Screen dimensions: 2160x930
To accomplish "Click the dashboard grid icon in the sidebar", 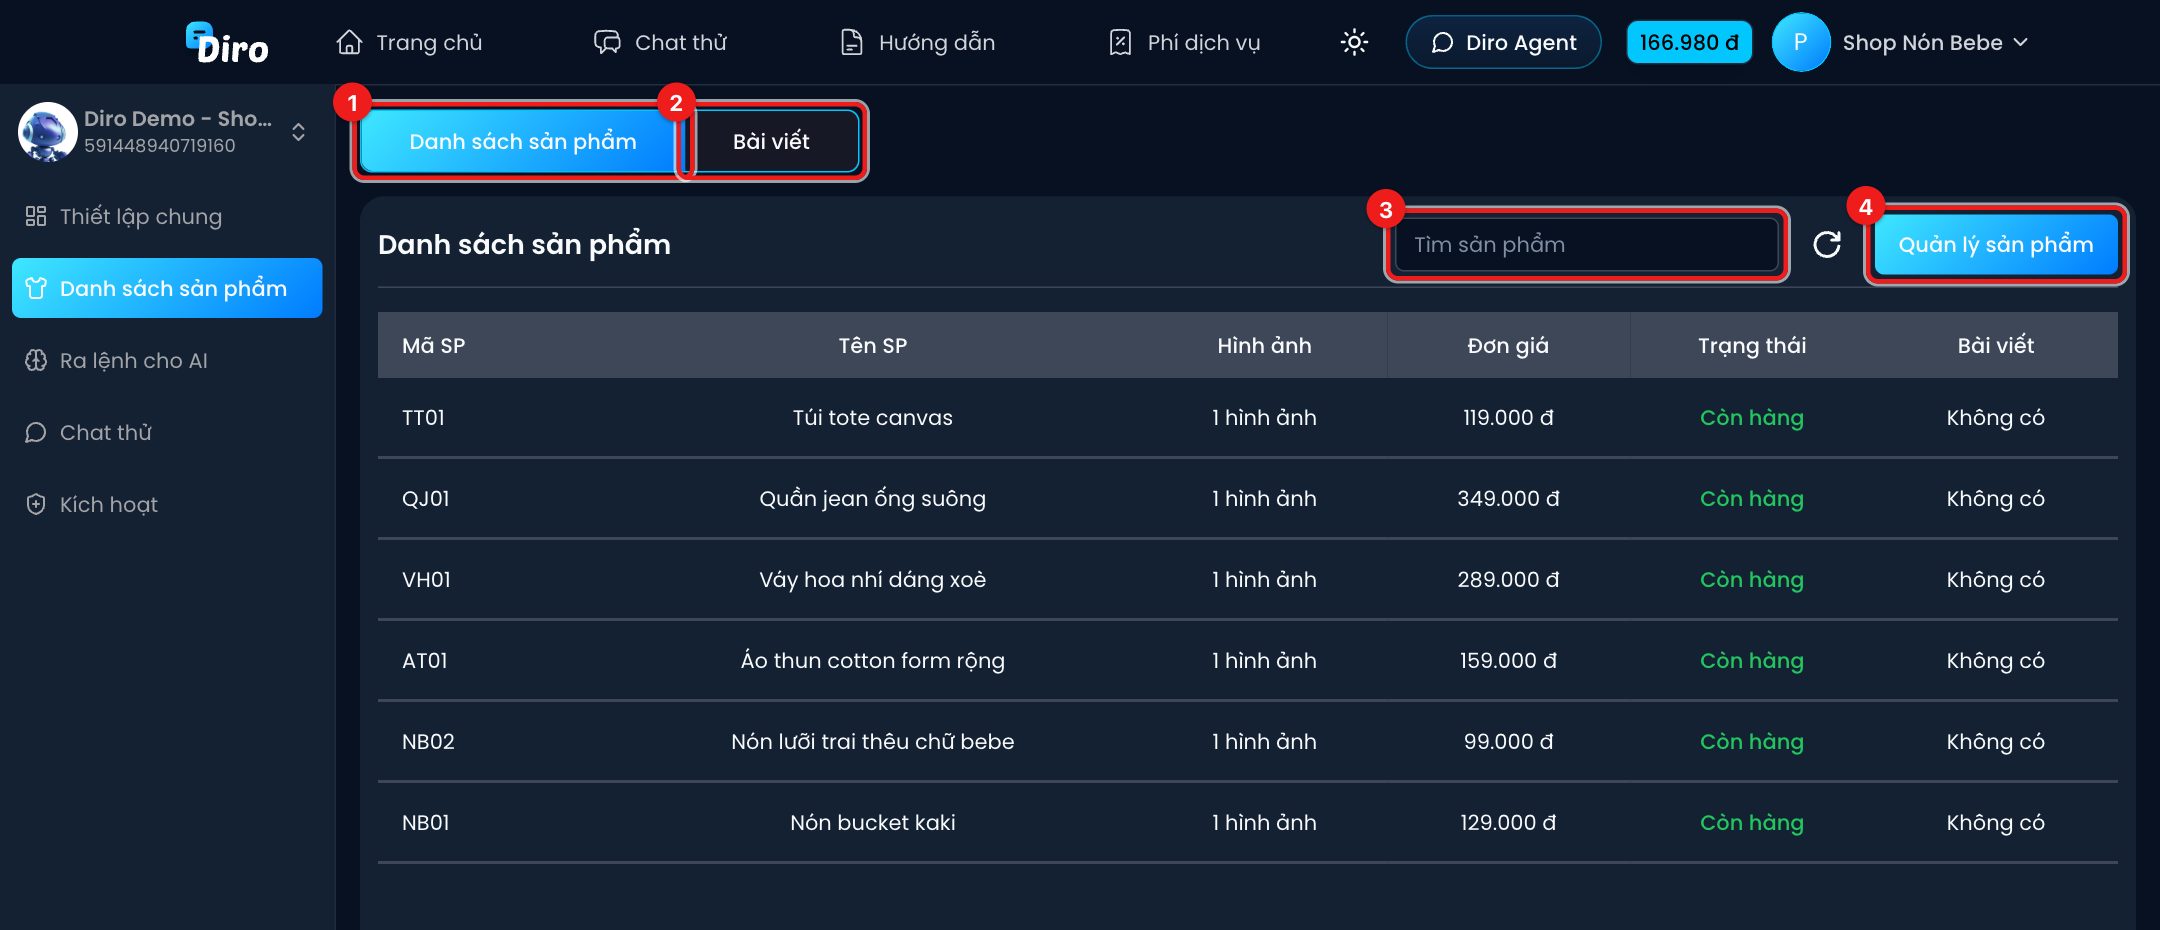I will (x=36, y=216).
